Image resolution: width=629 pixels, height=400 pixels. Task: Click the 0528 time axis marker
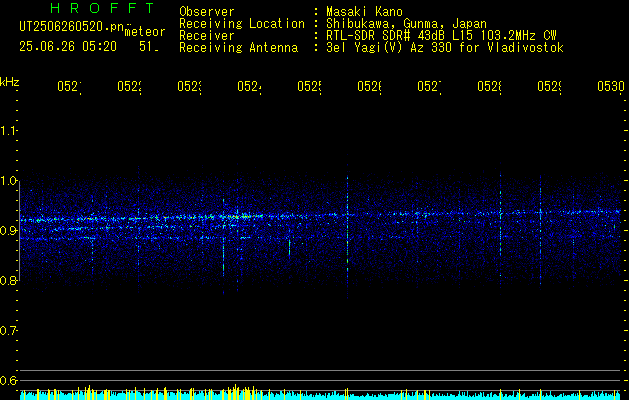point(489,86)
